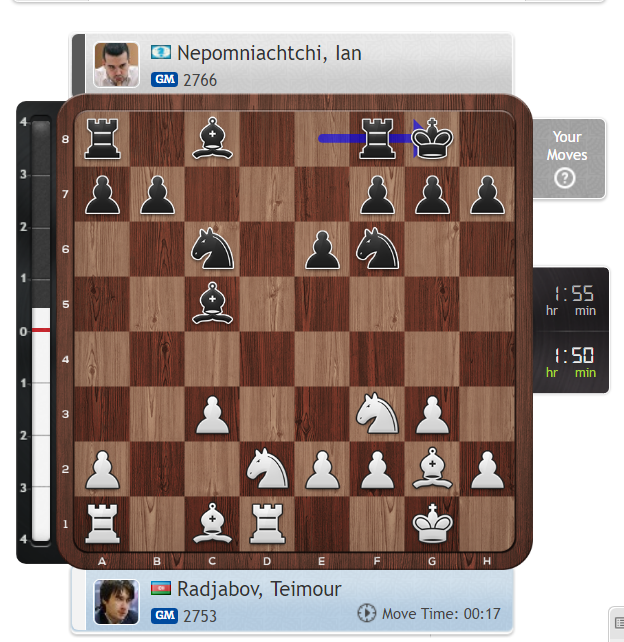The image size is (624, 642).
Task: Select the black bishop on c5
Action: (x=212, y=303)
